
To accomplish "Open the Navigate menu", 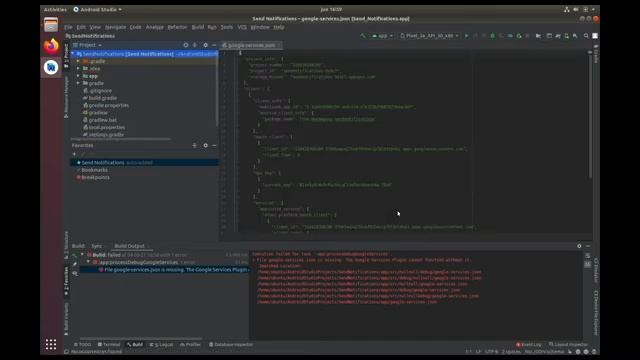I will click(x=116, y=27).
